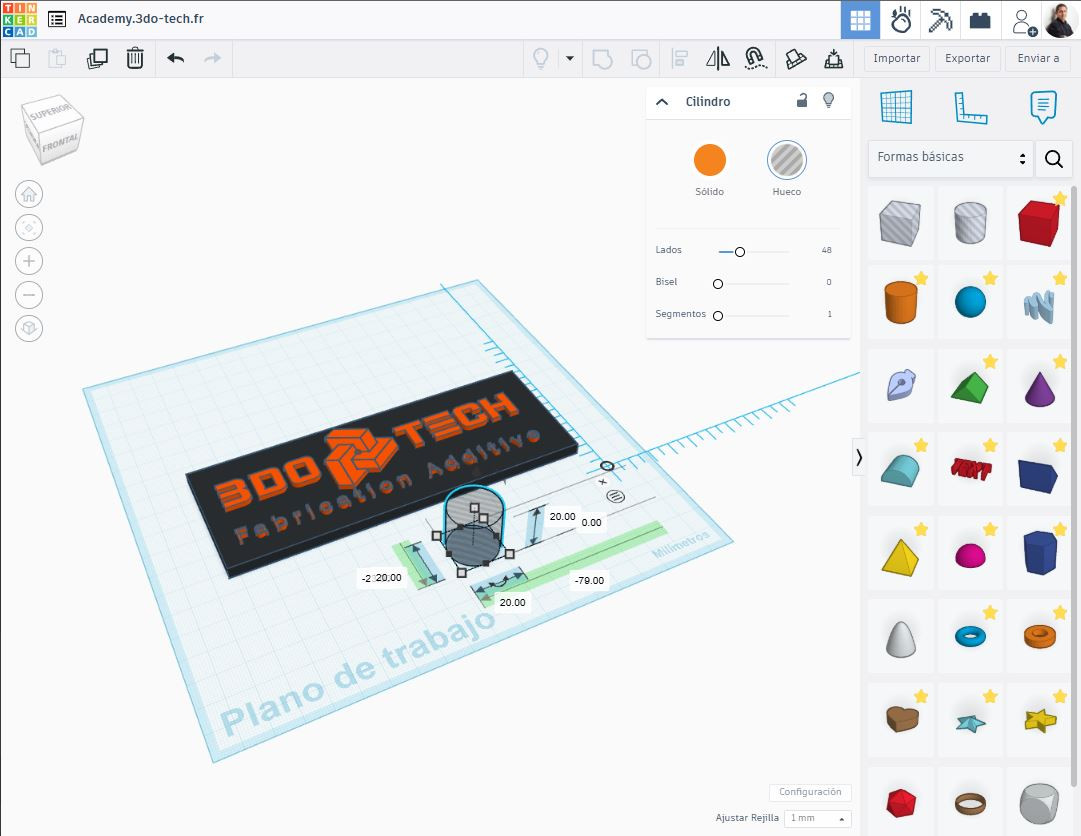Switch to Sim Lab view
Image resolution: width=1081 pixels, height=836 pixels.
tap(900, 20)
